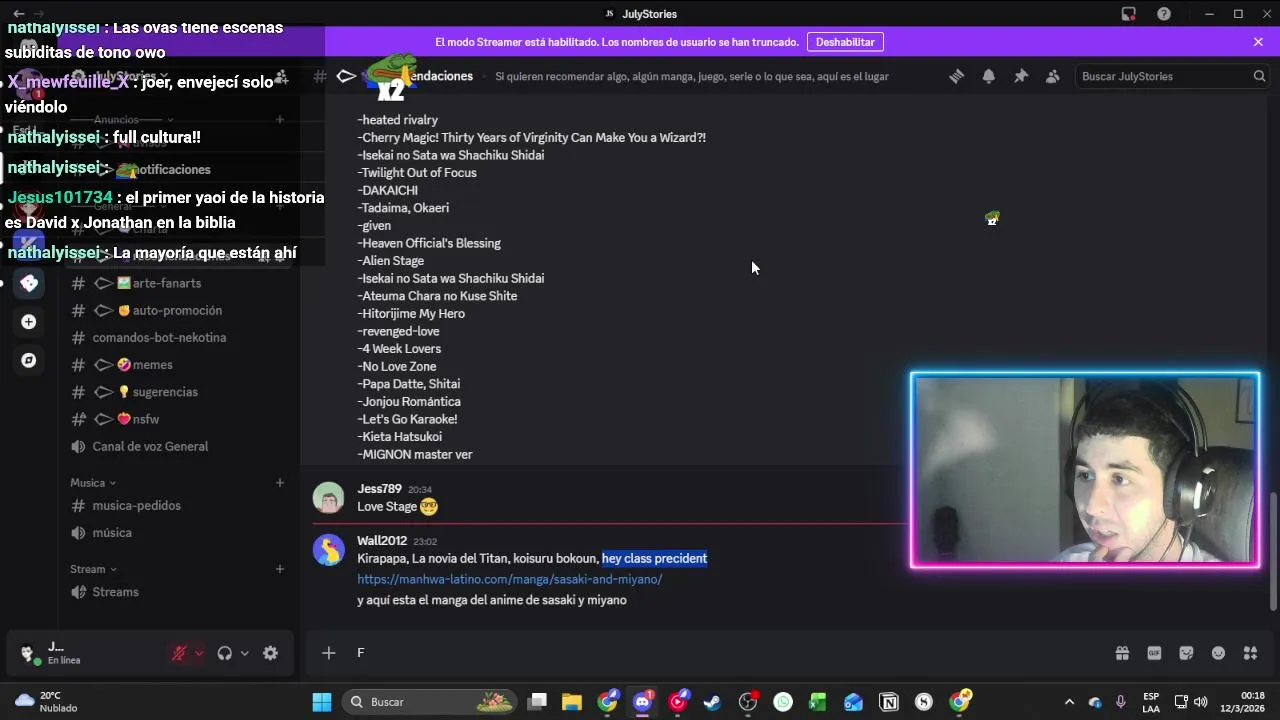Screen dimensions: 1280x720
Task: Open Steam from the taskbar
Action: tap(712, 702)
